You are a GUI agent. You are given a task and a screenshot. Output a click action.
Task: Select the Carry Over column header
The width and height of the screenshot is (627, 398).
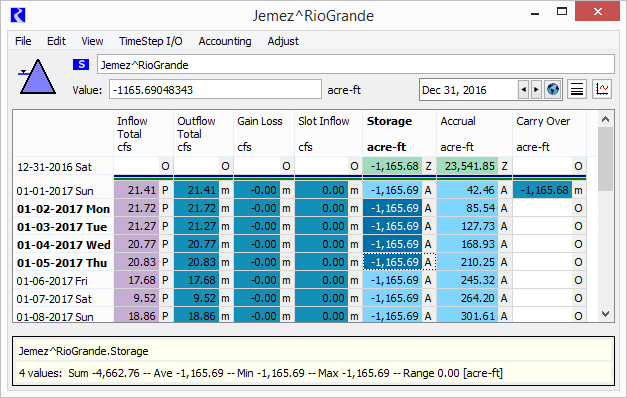549,134
